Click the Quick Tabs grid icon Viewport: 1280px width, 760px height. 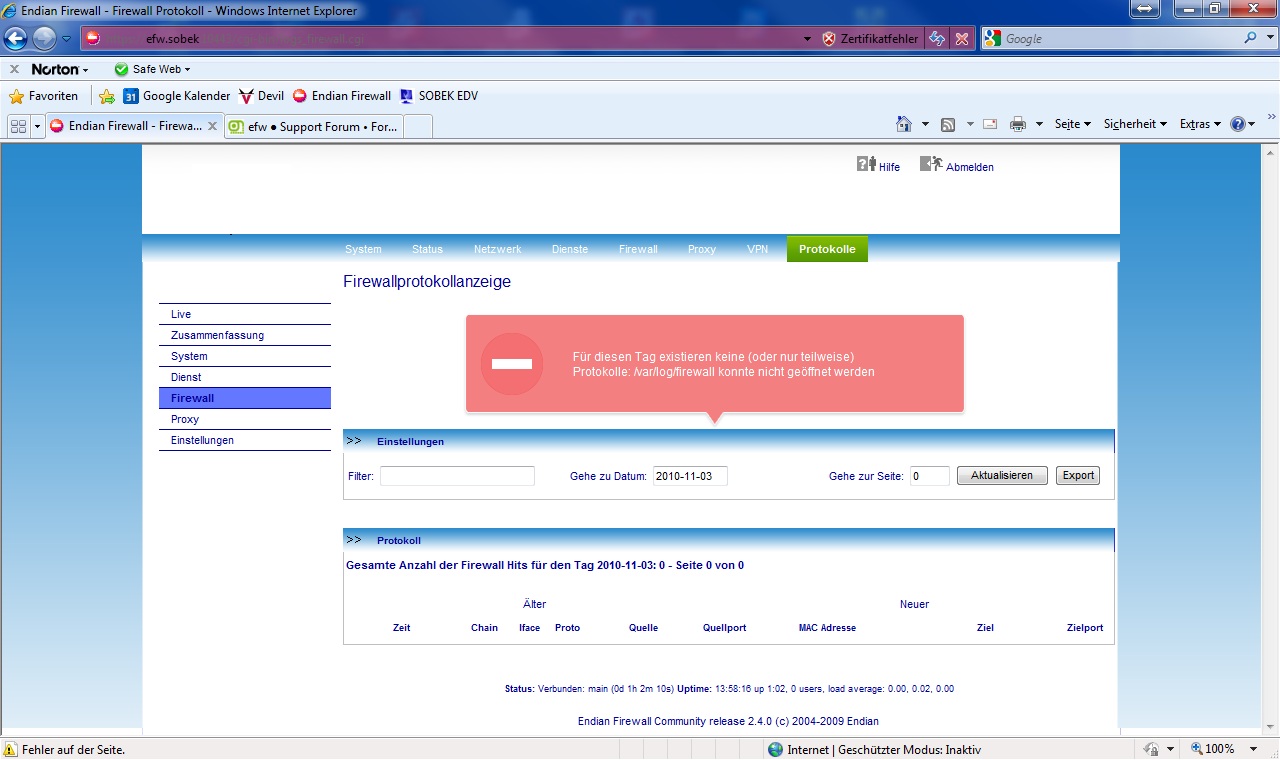pyautogui.click(x=18, y=127)
